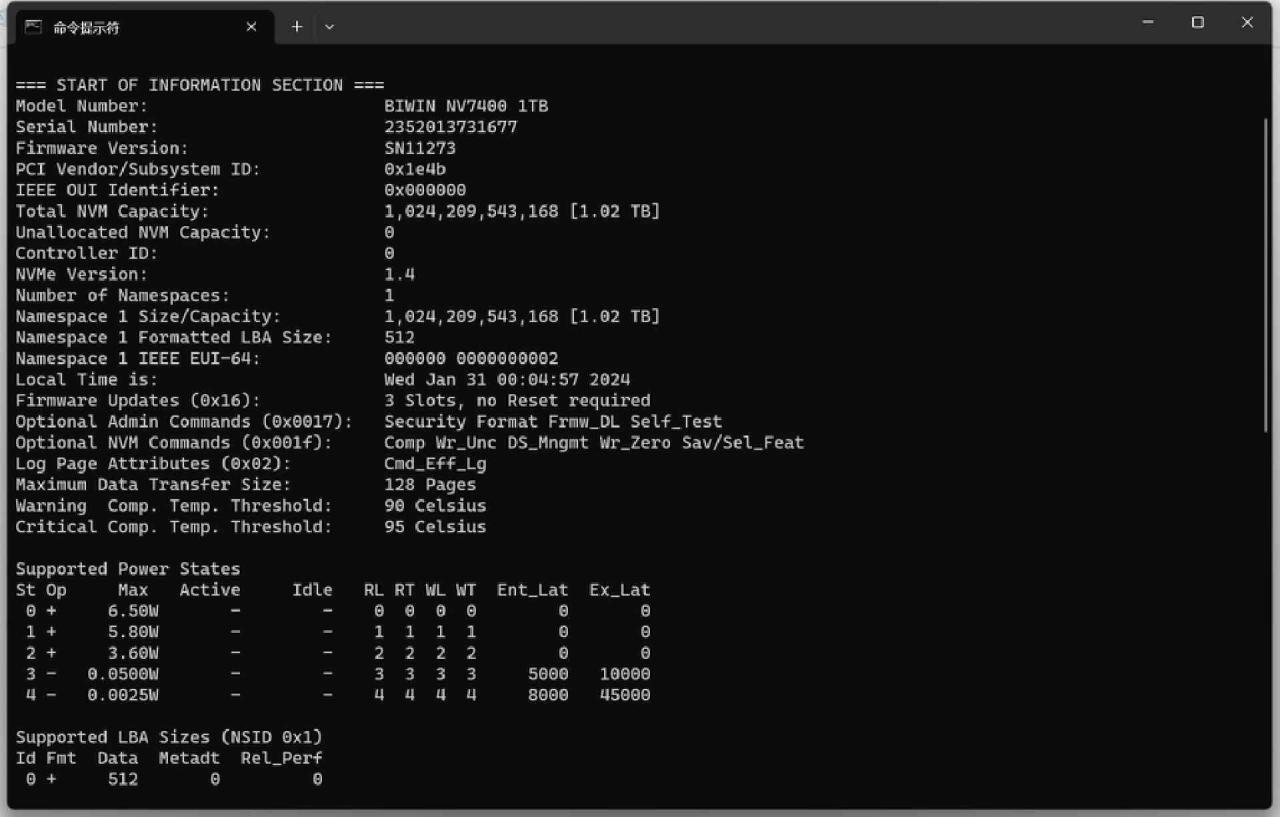Click the "IEEE OUI Identifier:" label

[x=118, y=190]
